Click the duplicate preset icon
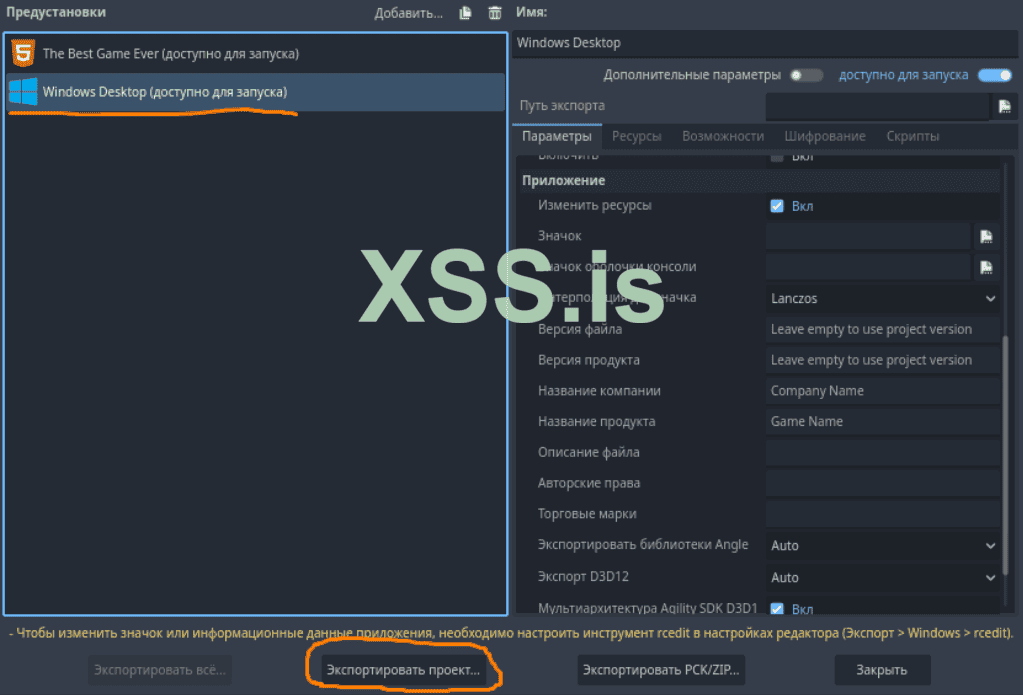Screen dimensions: 1023x695 (x=465, y=12)
